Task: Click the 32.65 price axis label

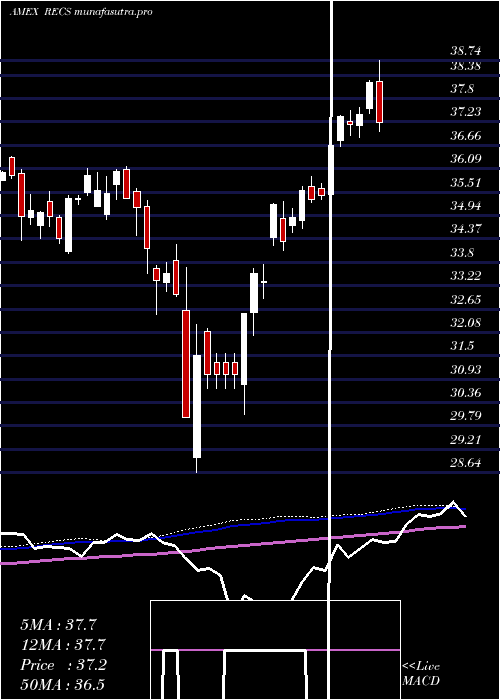Action: [466, 299]
